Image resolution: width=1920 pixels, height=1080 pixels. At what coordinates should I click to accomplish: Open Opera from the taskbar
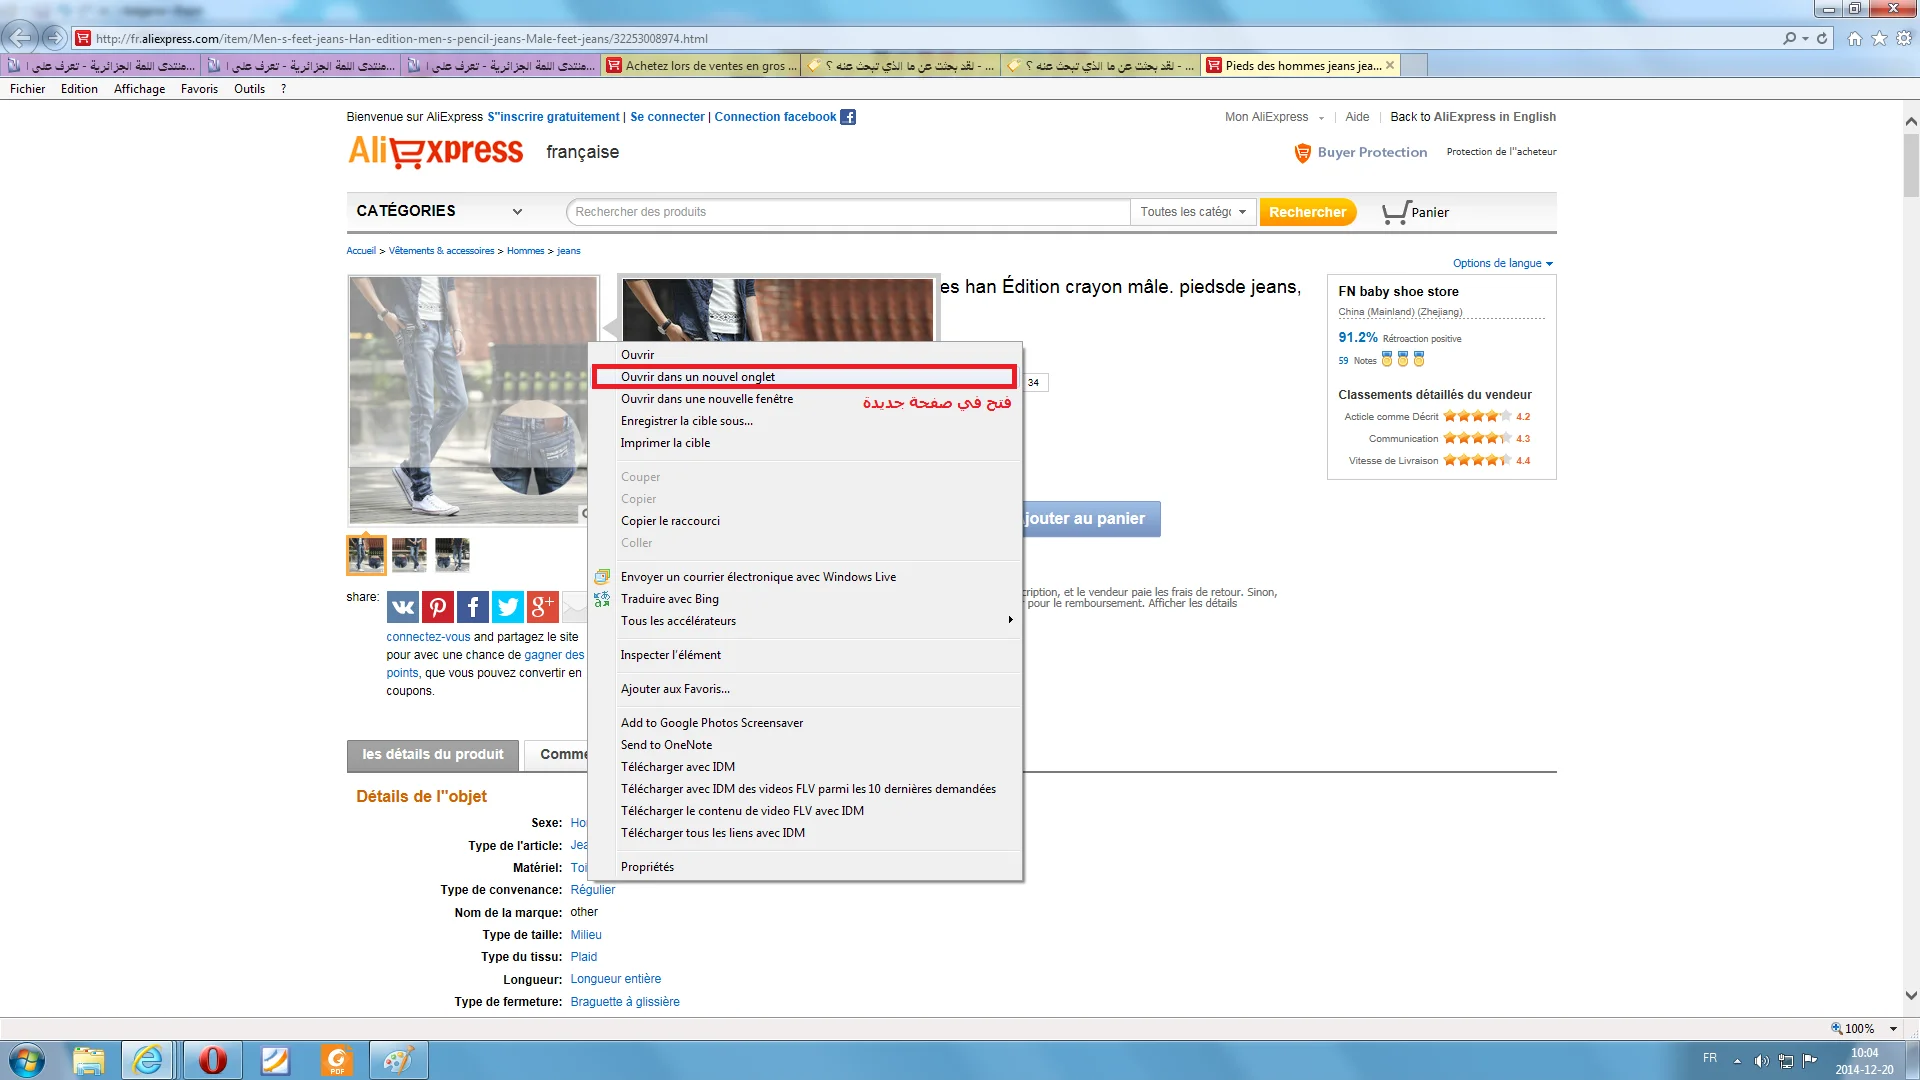pos(212,1060)
